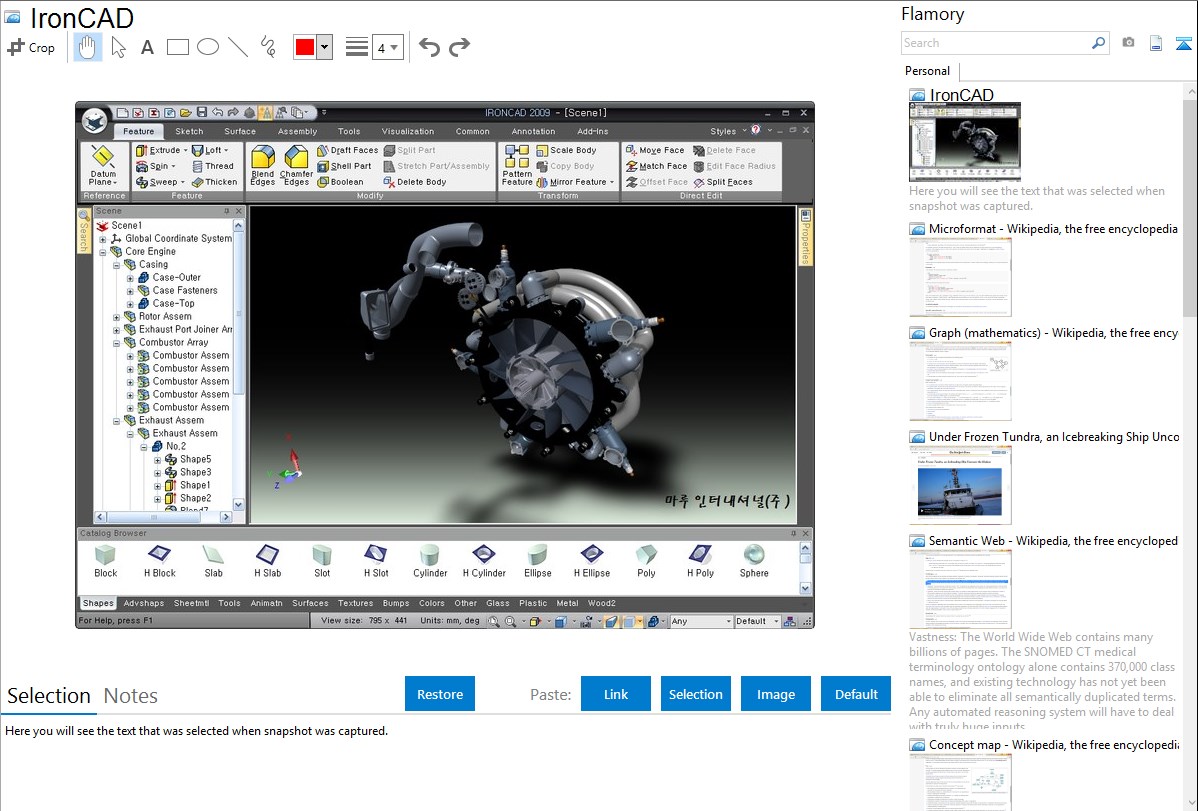Click the camera snapshot icon

(x=1128, y=43)
